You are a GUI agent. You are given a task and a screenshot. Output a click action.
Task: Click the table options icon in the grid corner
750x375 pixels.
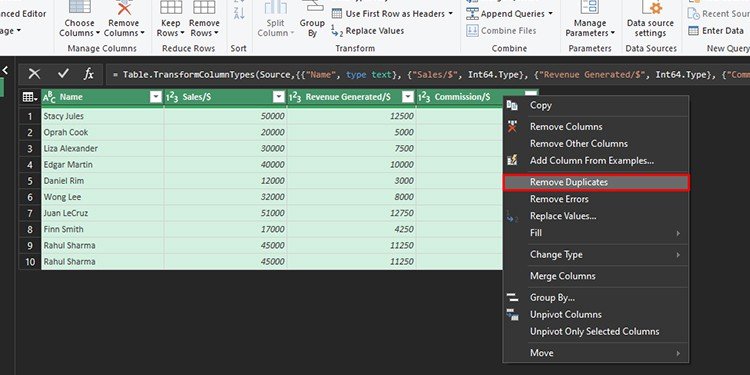[x=30, y=97]
